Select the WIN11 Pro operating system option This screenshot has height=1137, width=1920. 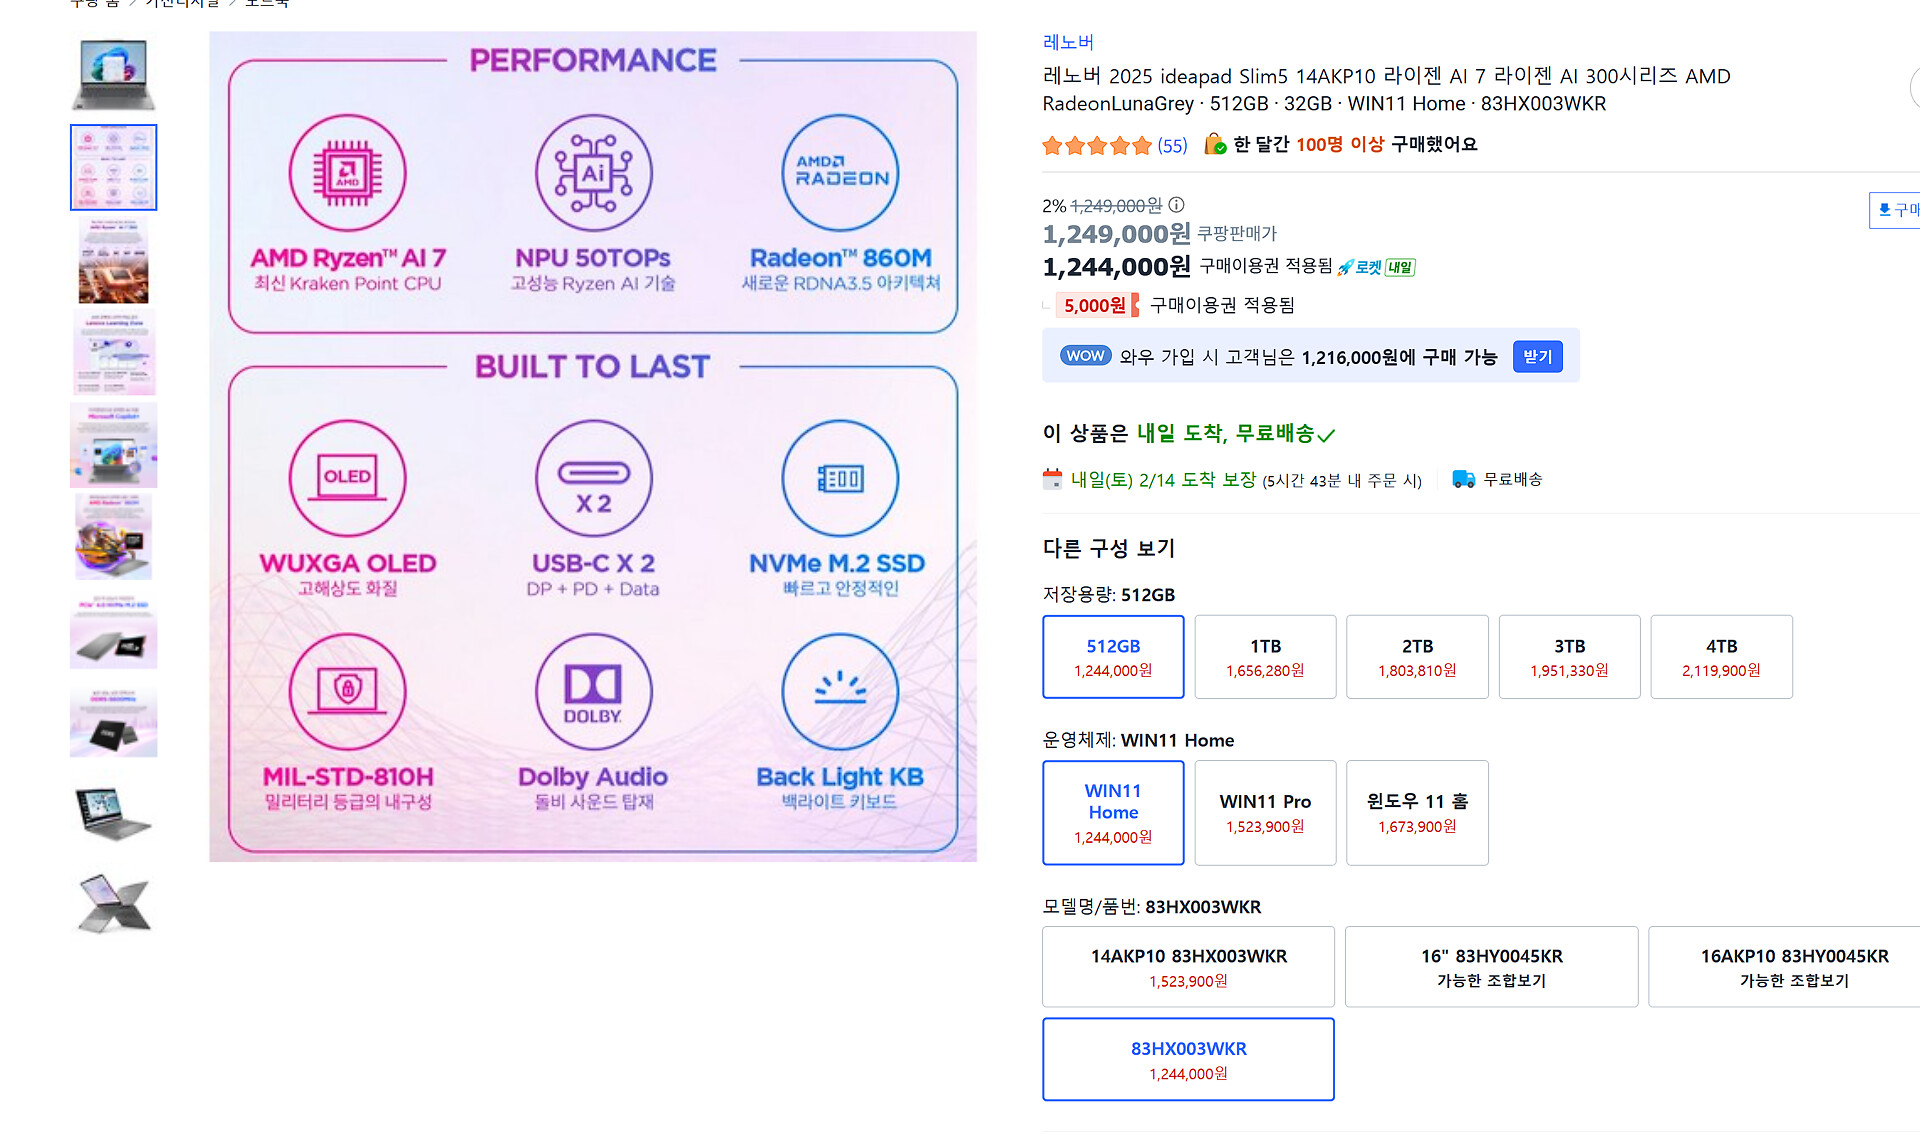click(x=1265, y=813)
